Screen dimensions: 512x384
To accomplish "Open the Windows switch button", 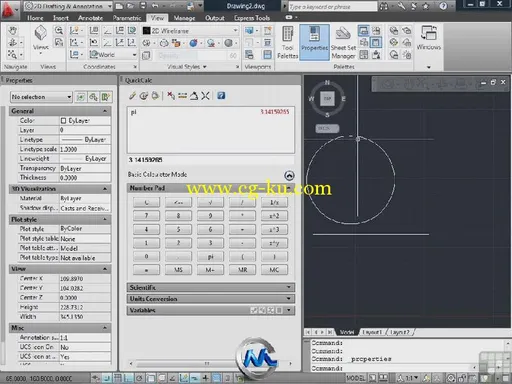I will pos(429,38).
